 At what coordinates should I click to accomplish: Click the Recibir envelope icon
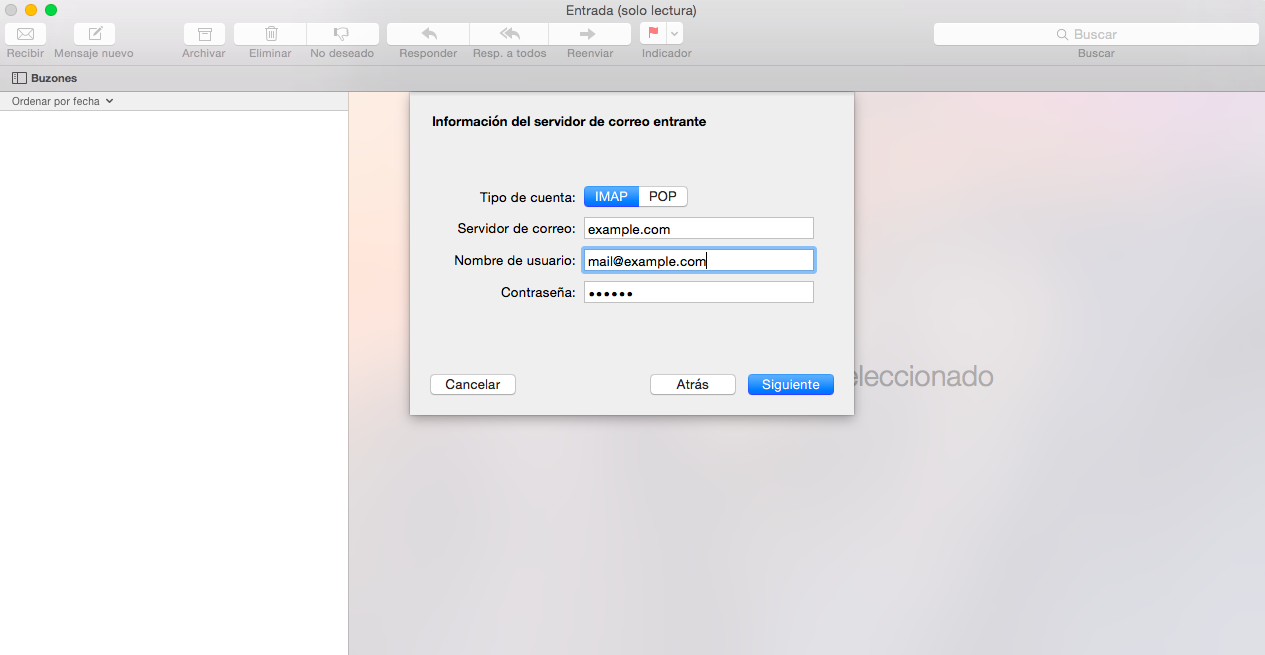pyautogui.click(x=25, y=33)
